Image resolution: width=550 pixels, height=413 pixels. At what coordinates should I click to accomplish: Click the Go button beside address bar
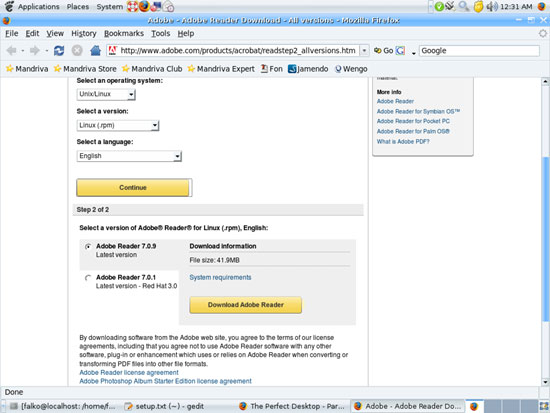(x=383, y=51)
